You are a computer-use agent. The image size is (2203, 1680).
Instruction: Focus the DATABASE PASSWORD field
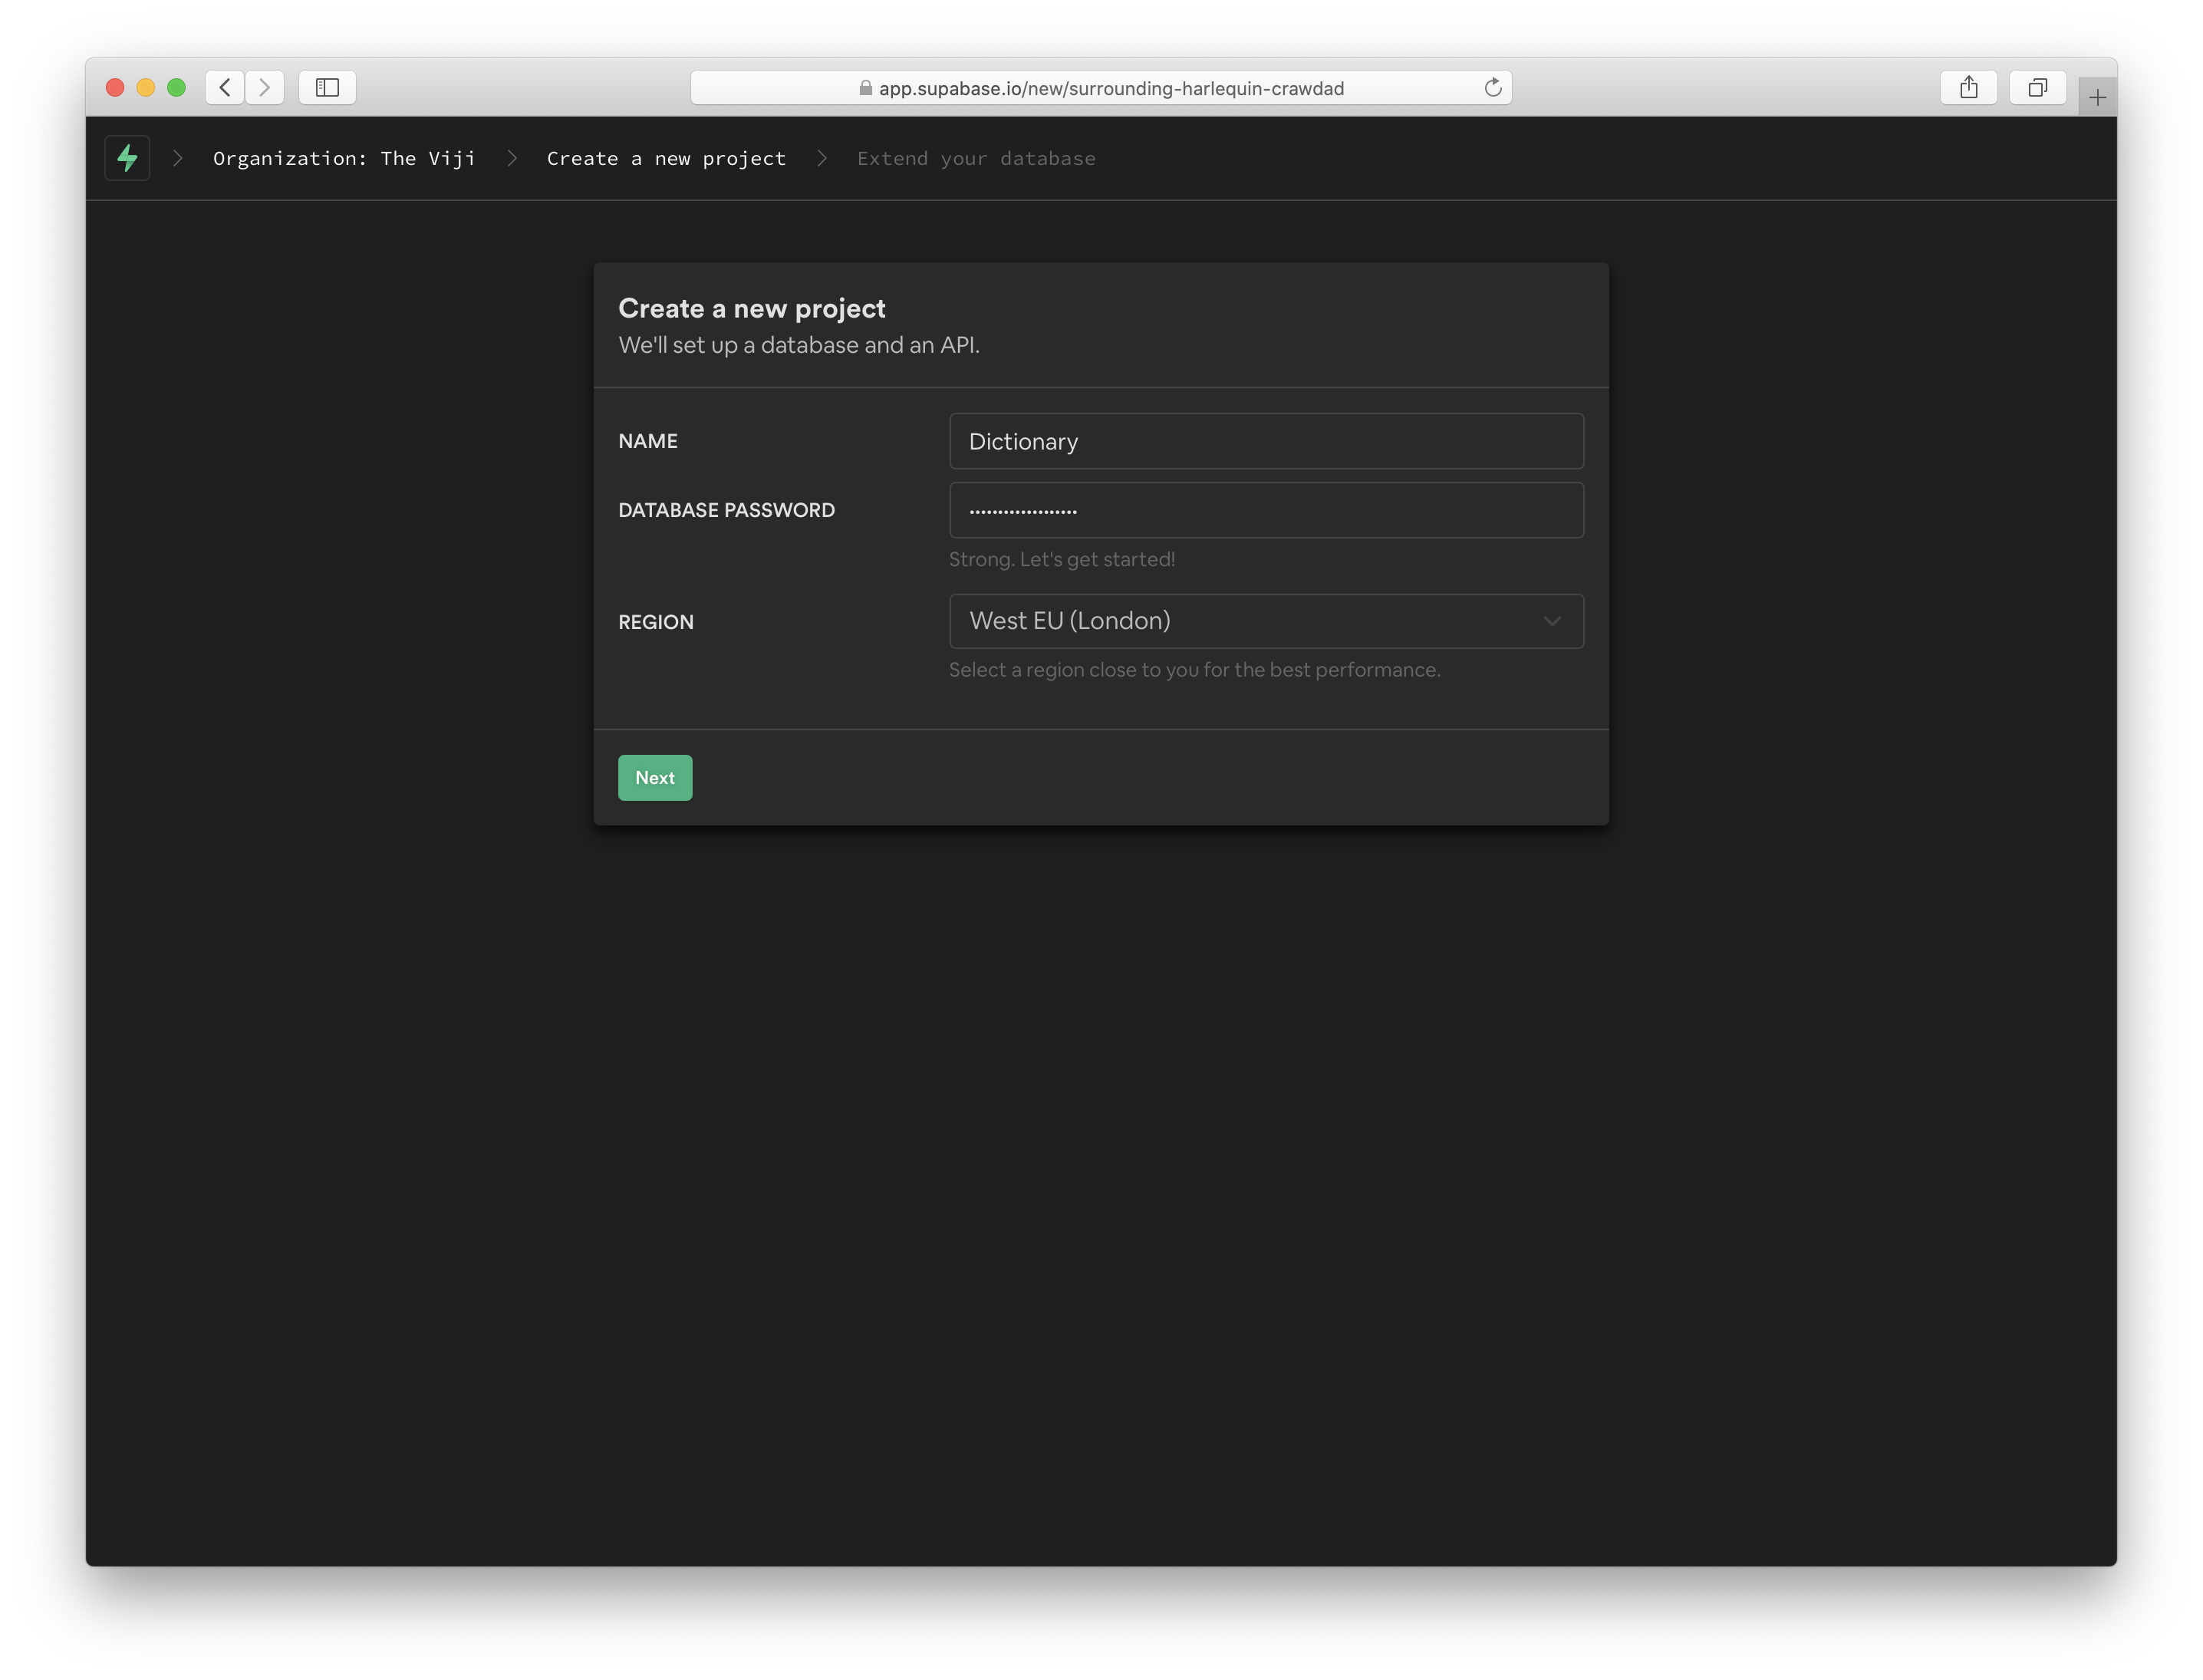[1265, 510]
